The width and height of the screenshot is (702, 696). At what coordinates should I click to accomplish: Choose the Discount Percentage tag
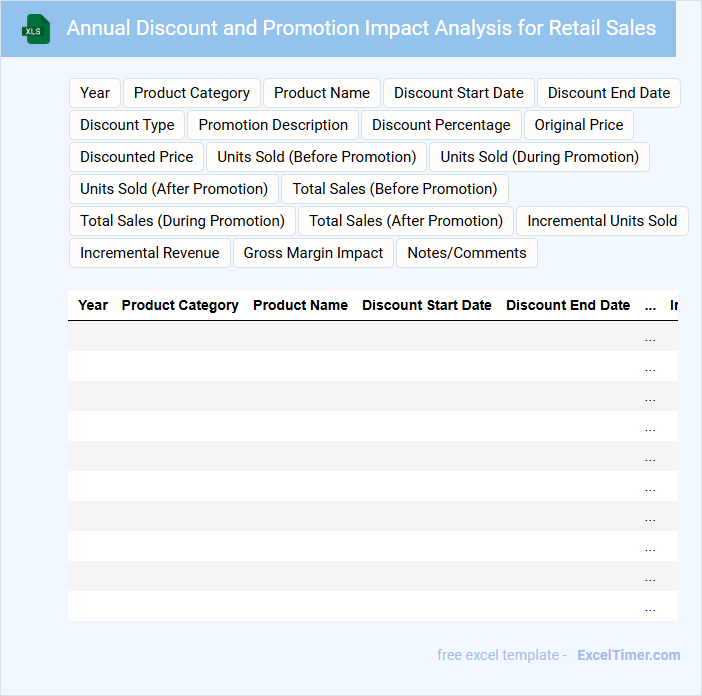pyautogui.click(x=441, y=125)
